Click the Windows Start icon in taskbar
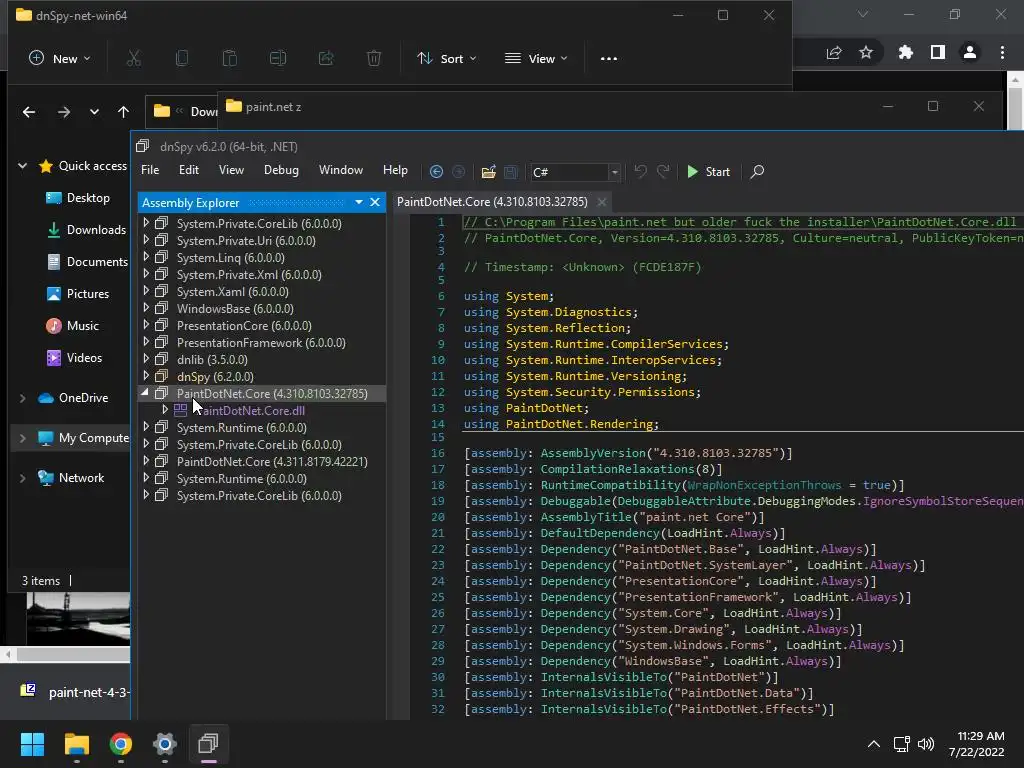Screen dimensions: 1024x768 pyautogui.click(x=33, y=744)
